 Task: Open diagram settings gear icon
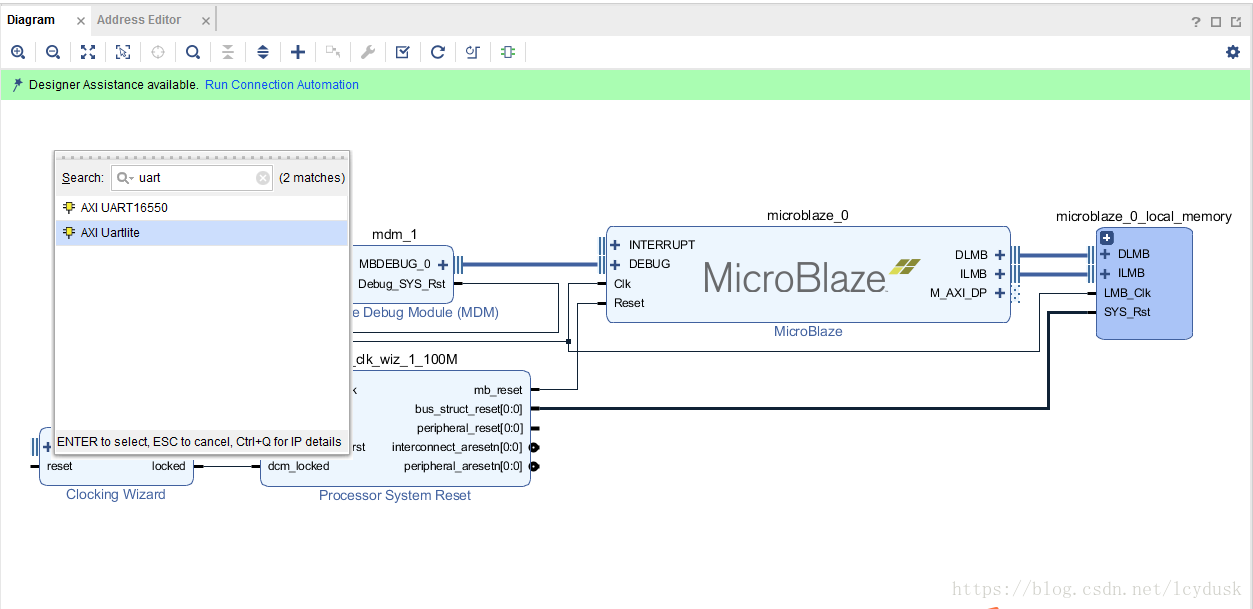tap(1233, 52)
